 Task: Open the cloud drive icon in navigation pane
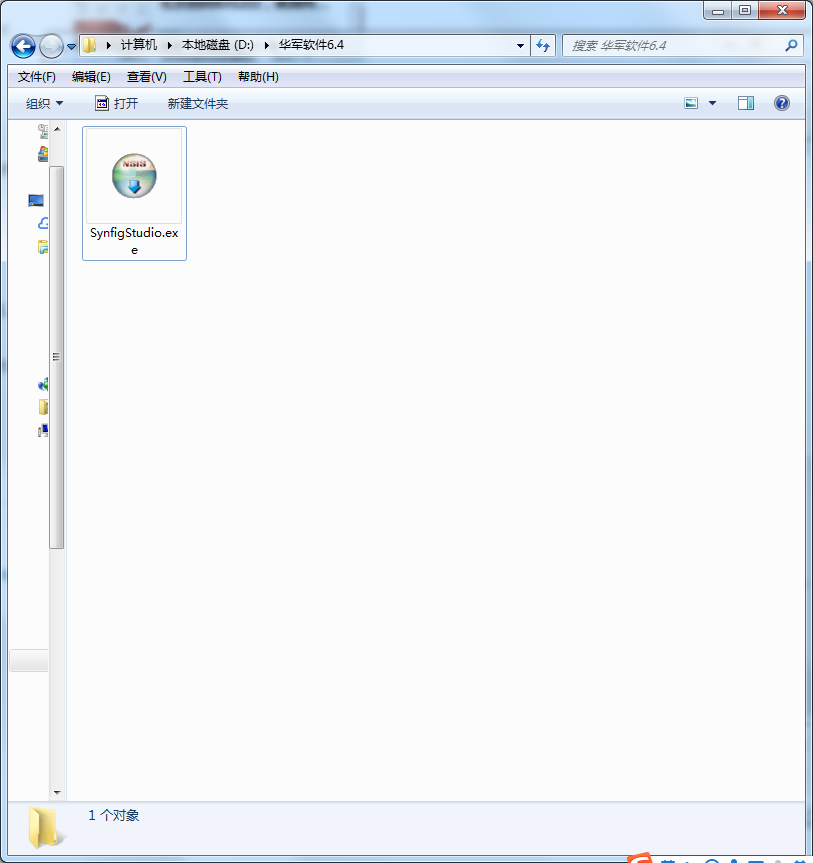[43, 223]
